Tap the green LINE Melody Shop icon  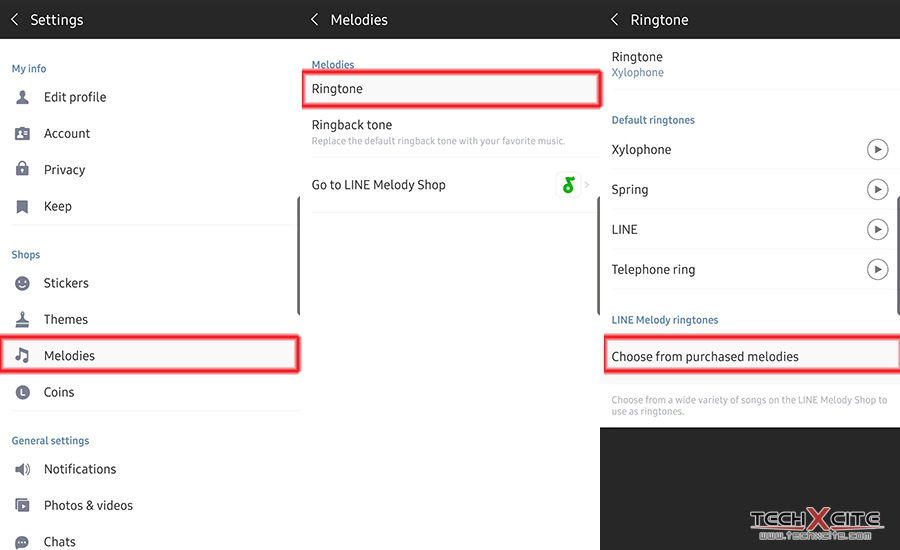(x=568, y=185)
